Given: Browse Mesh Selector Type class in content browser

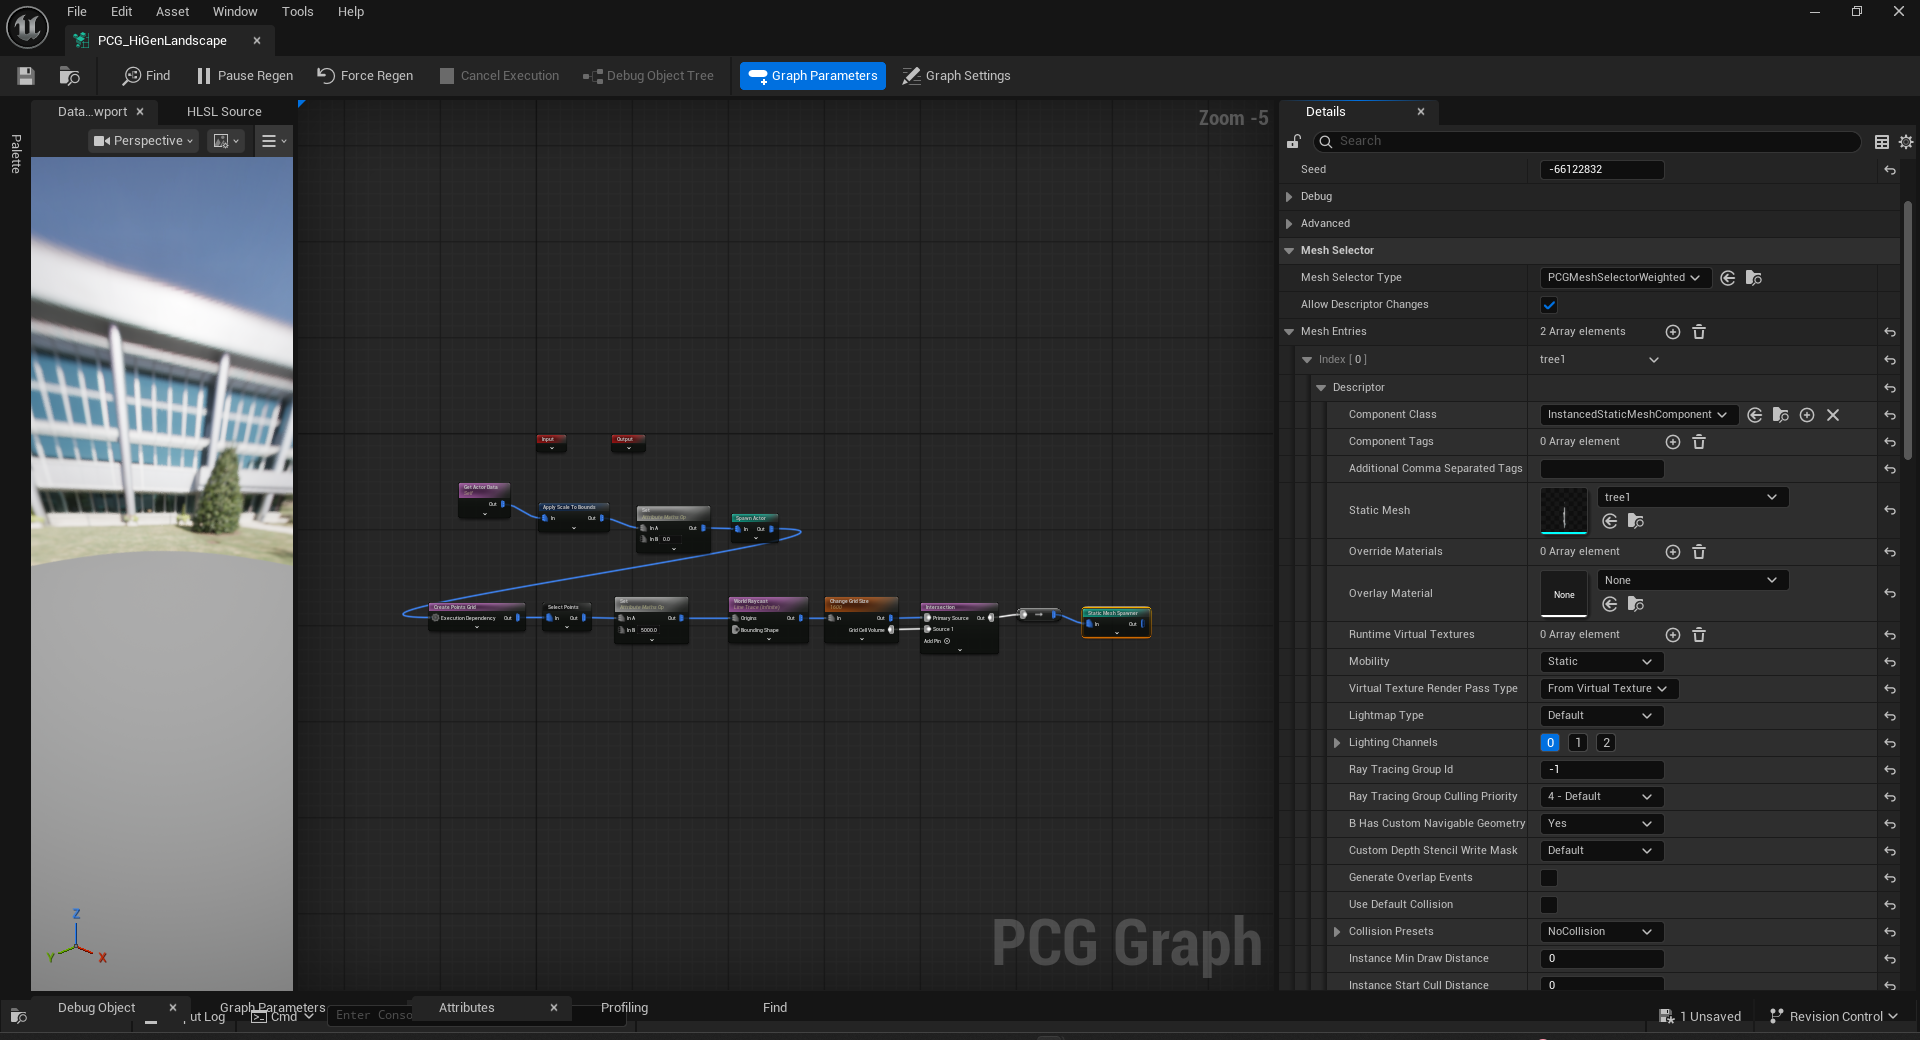Looking at the screenshot, I should pos(1754,278).
